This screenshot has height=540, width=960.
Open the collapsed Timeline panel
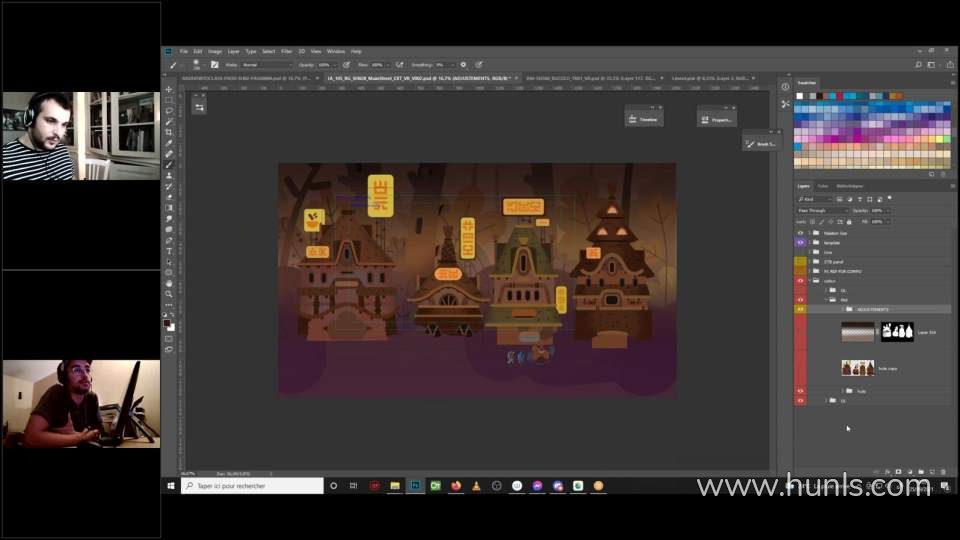[644, 119]
